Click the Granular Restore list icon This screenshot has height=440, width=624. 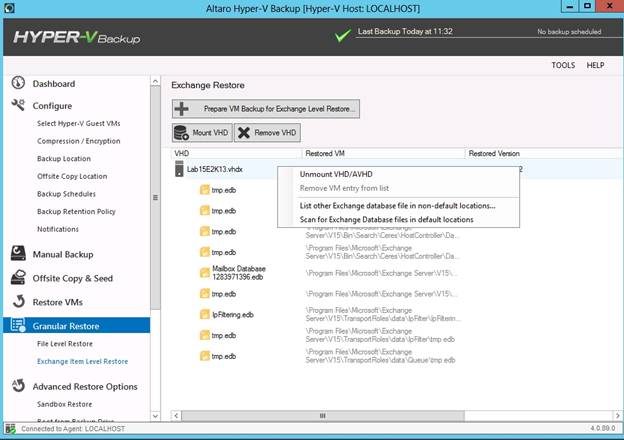[18, 325]
